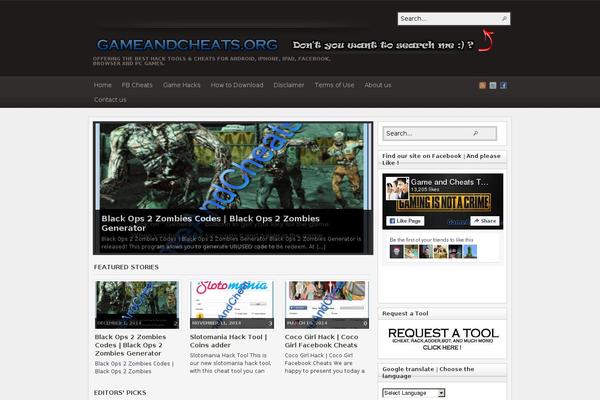The image size is (600, 400).
Task: Open the Coco Girl Hack thumbnail
Action: click(326, 305)
